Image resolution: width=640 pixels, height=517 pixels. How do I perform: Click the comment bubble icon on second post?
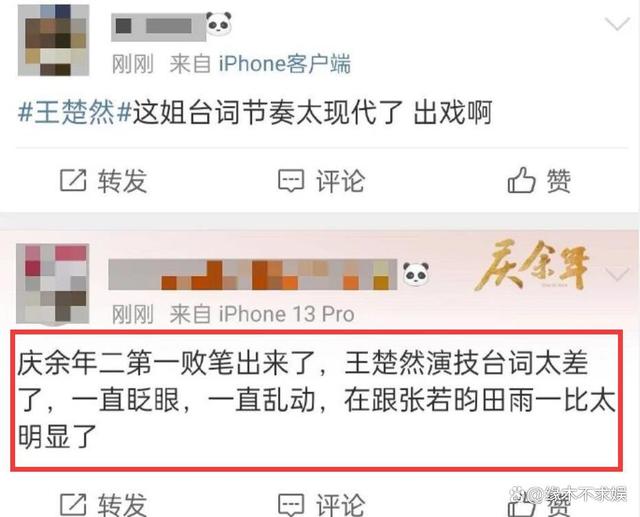pyautogui.click(x=291, y=505)
